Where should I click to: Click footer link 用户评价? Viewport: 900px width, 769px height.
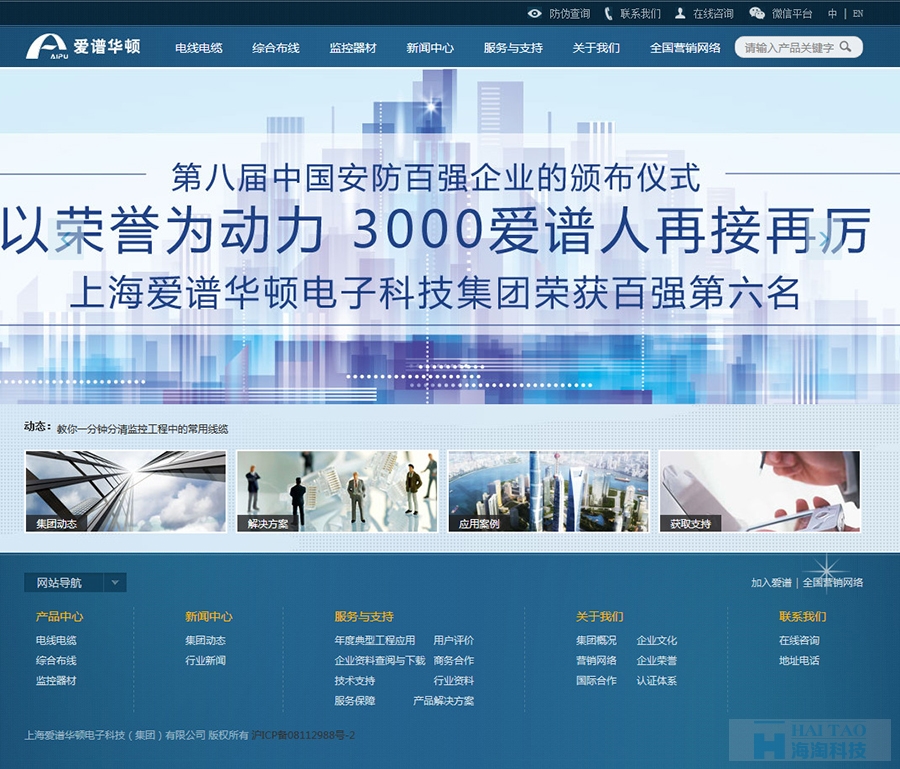pos(453,640)
